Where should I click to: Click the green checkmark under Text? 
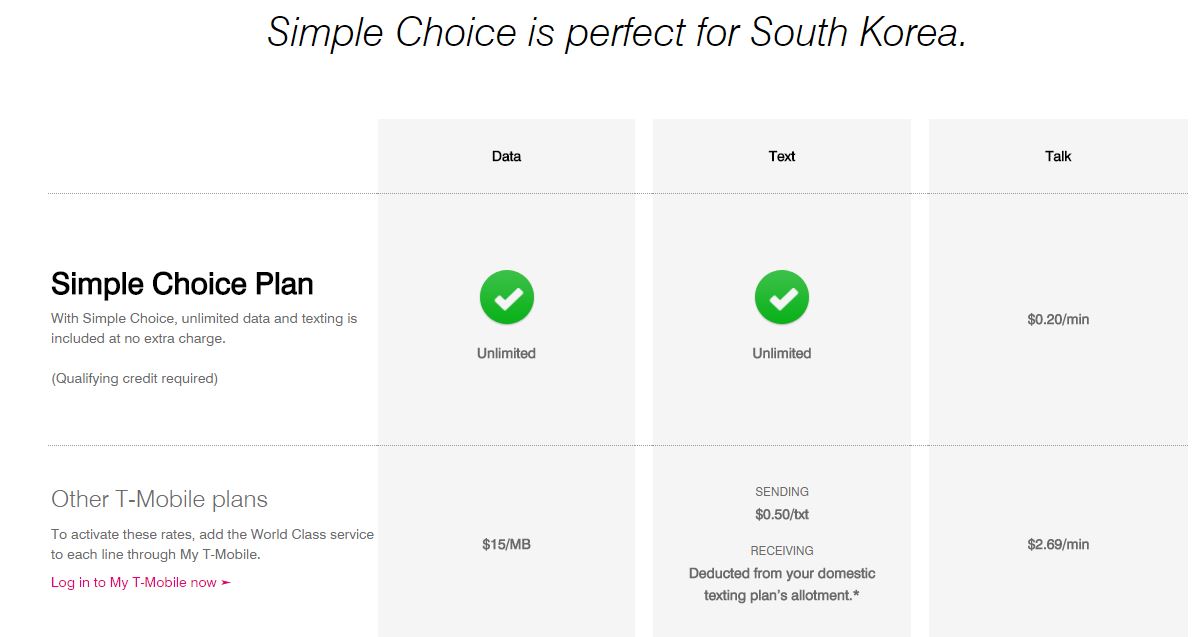click(782, 297)
